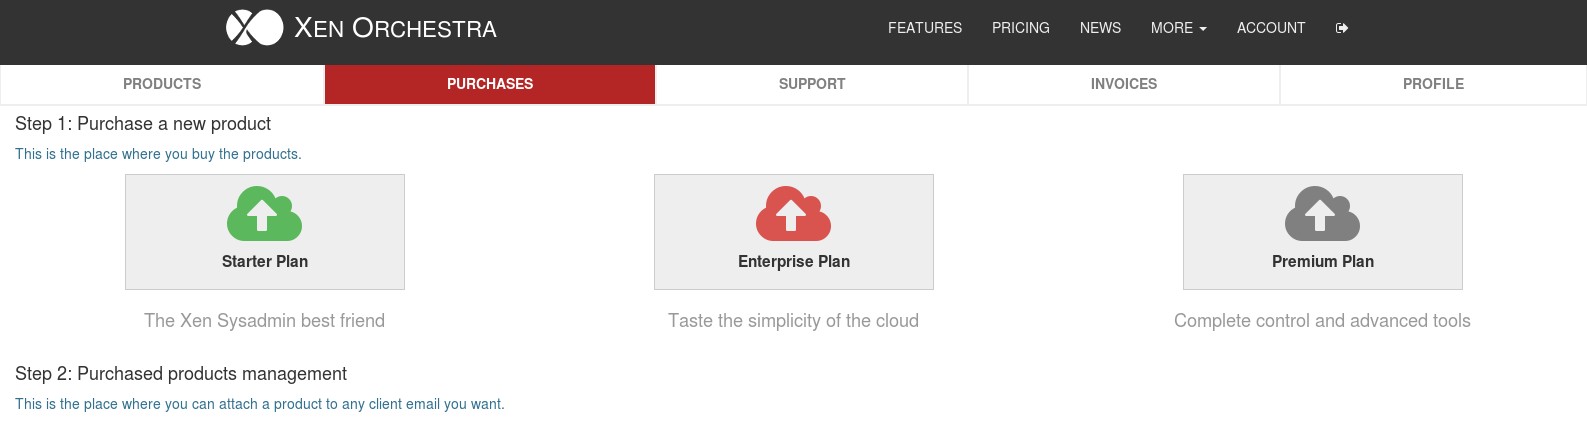Screen dimensions: 1587x423
Task: Choose the Premium Plan label
Action: tap(1323, 261)
